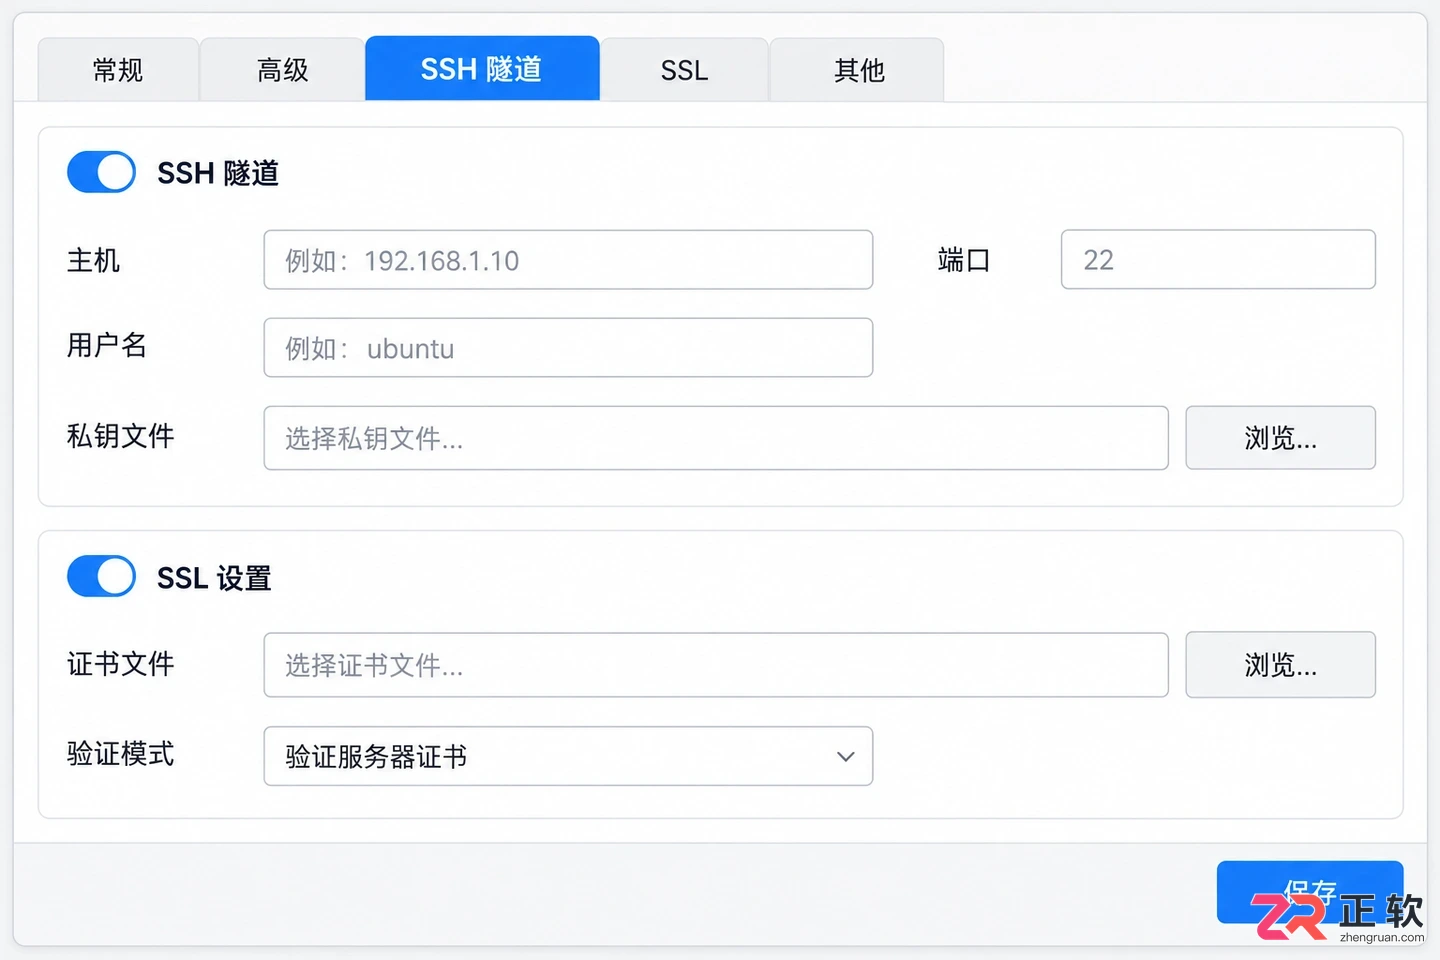
Task: Click into the 用户名 input field
Action: (568, 348)
